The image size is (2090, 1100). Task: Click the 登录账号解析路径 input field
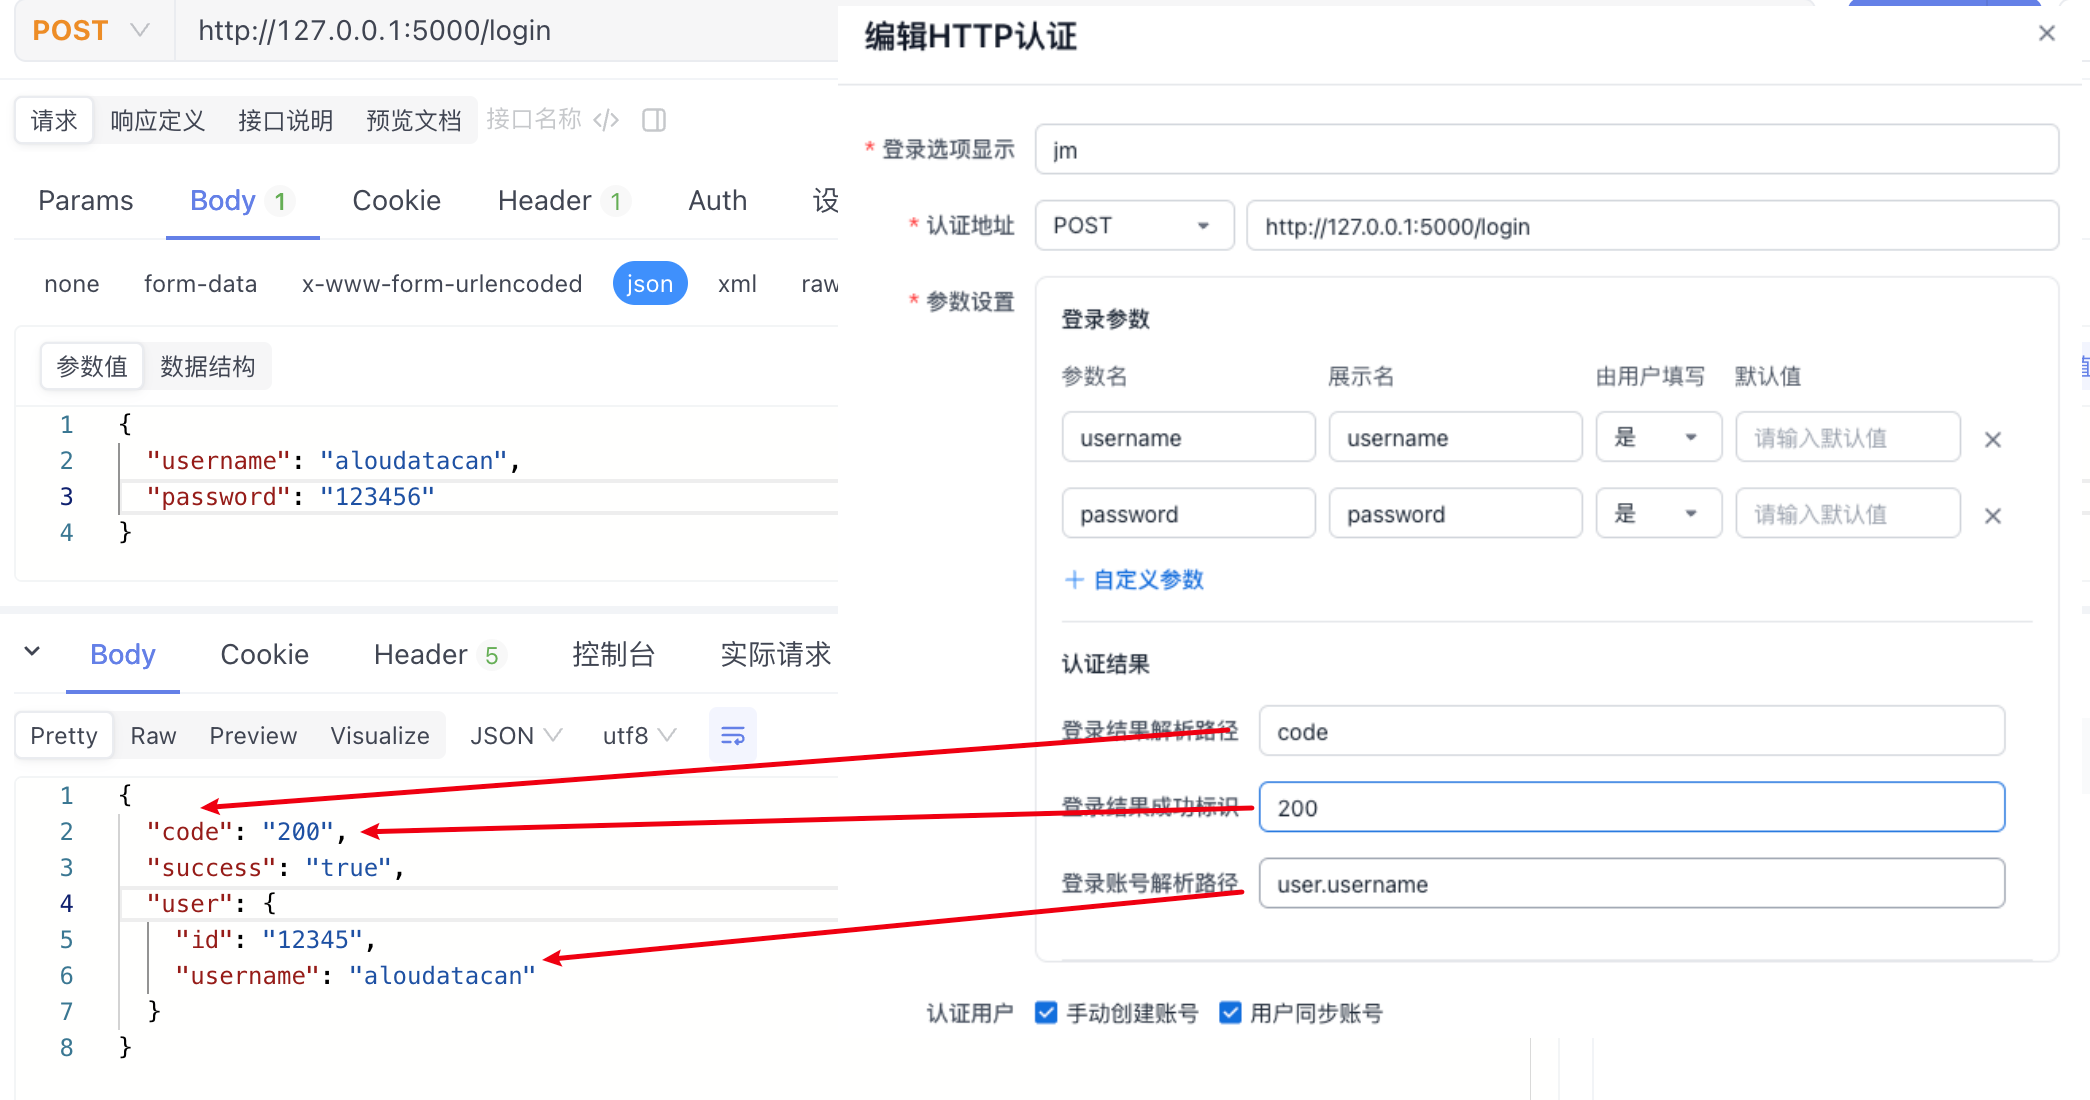(1630, 884)
